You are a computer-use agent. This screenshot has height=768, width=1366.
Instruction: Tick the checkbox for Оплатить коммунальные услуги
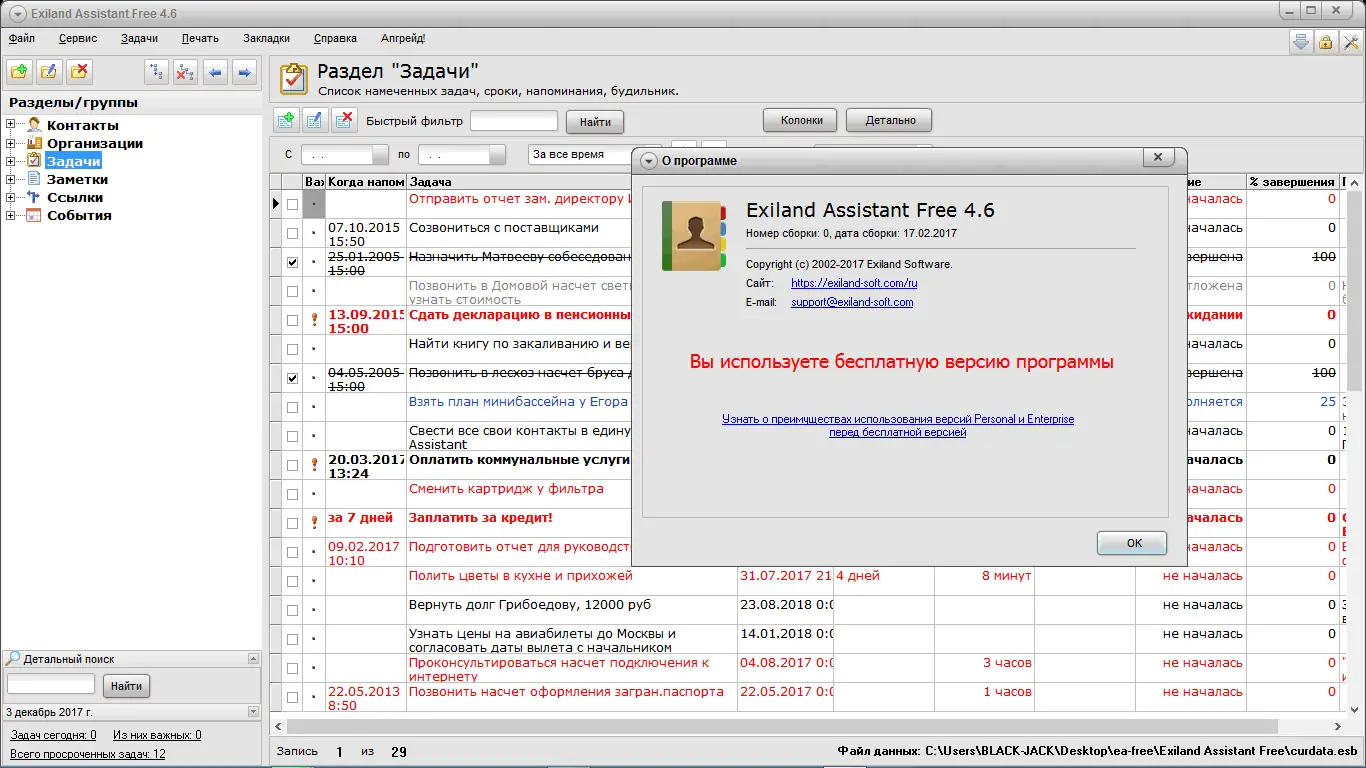(x=292, y=465)
